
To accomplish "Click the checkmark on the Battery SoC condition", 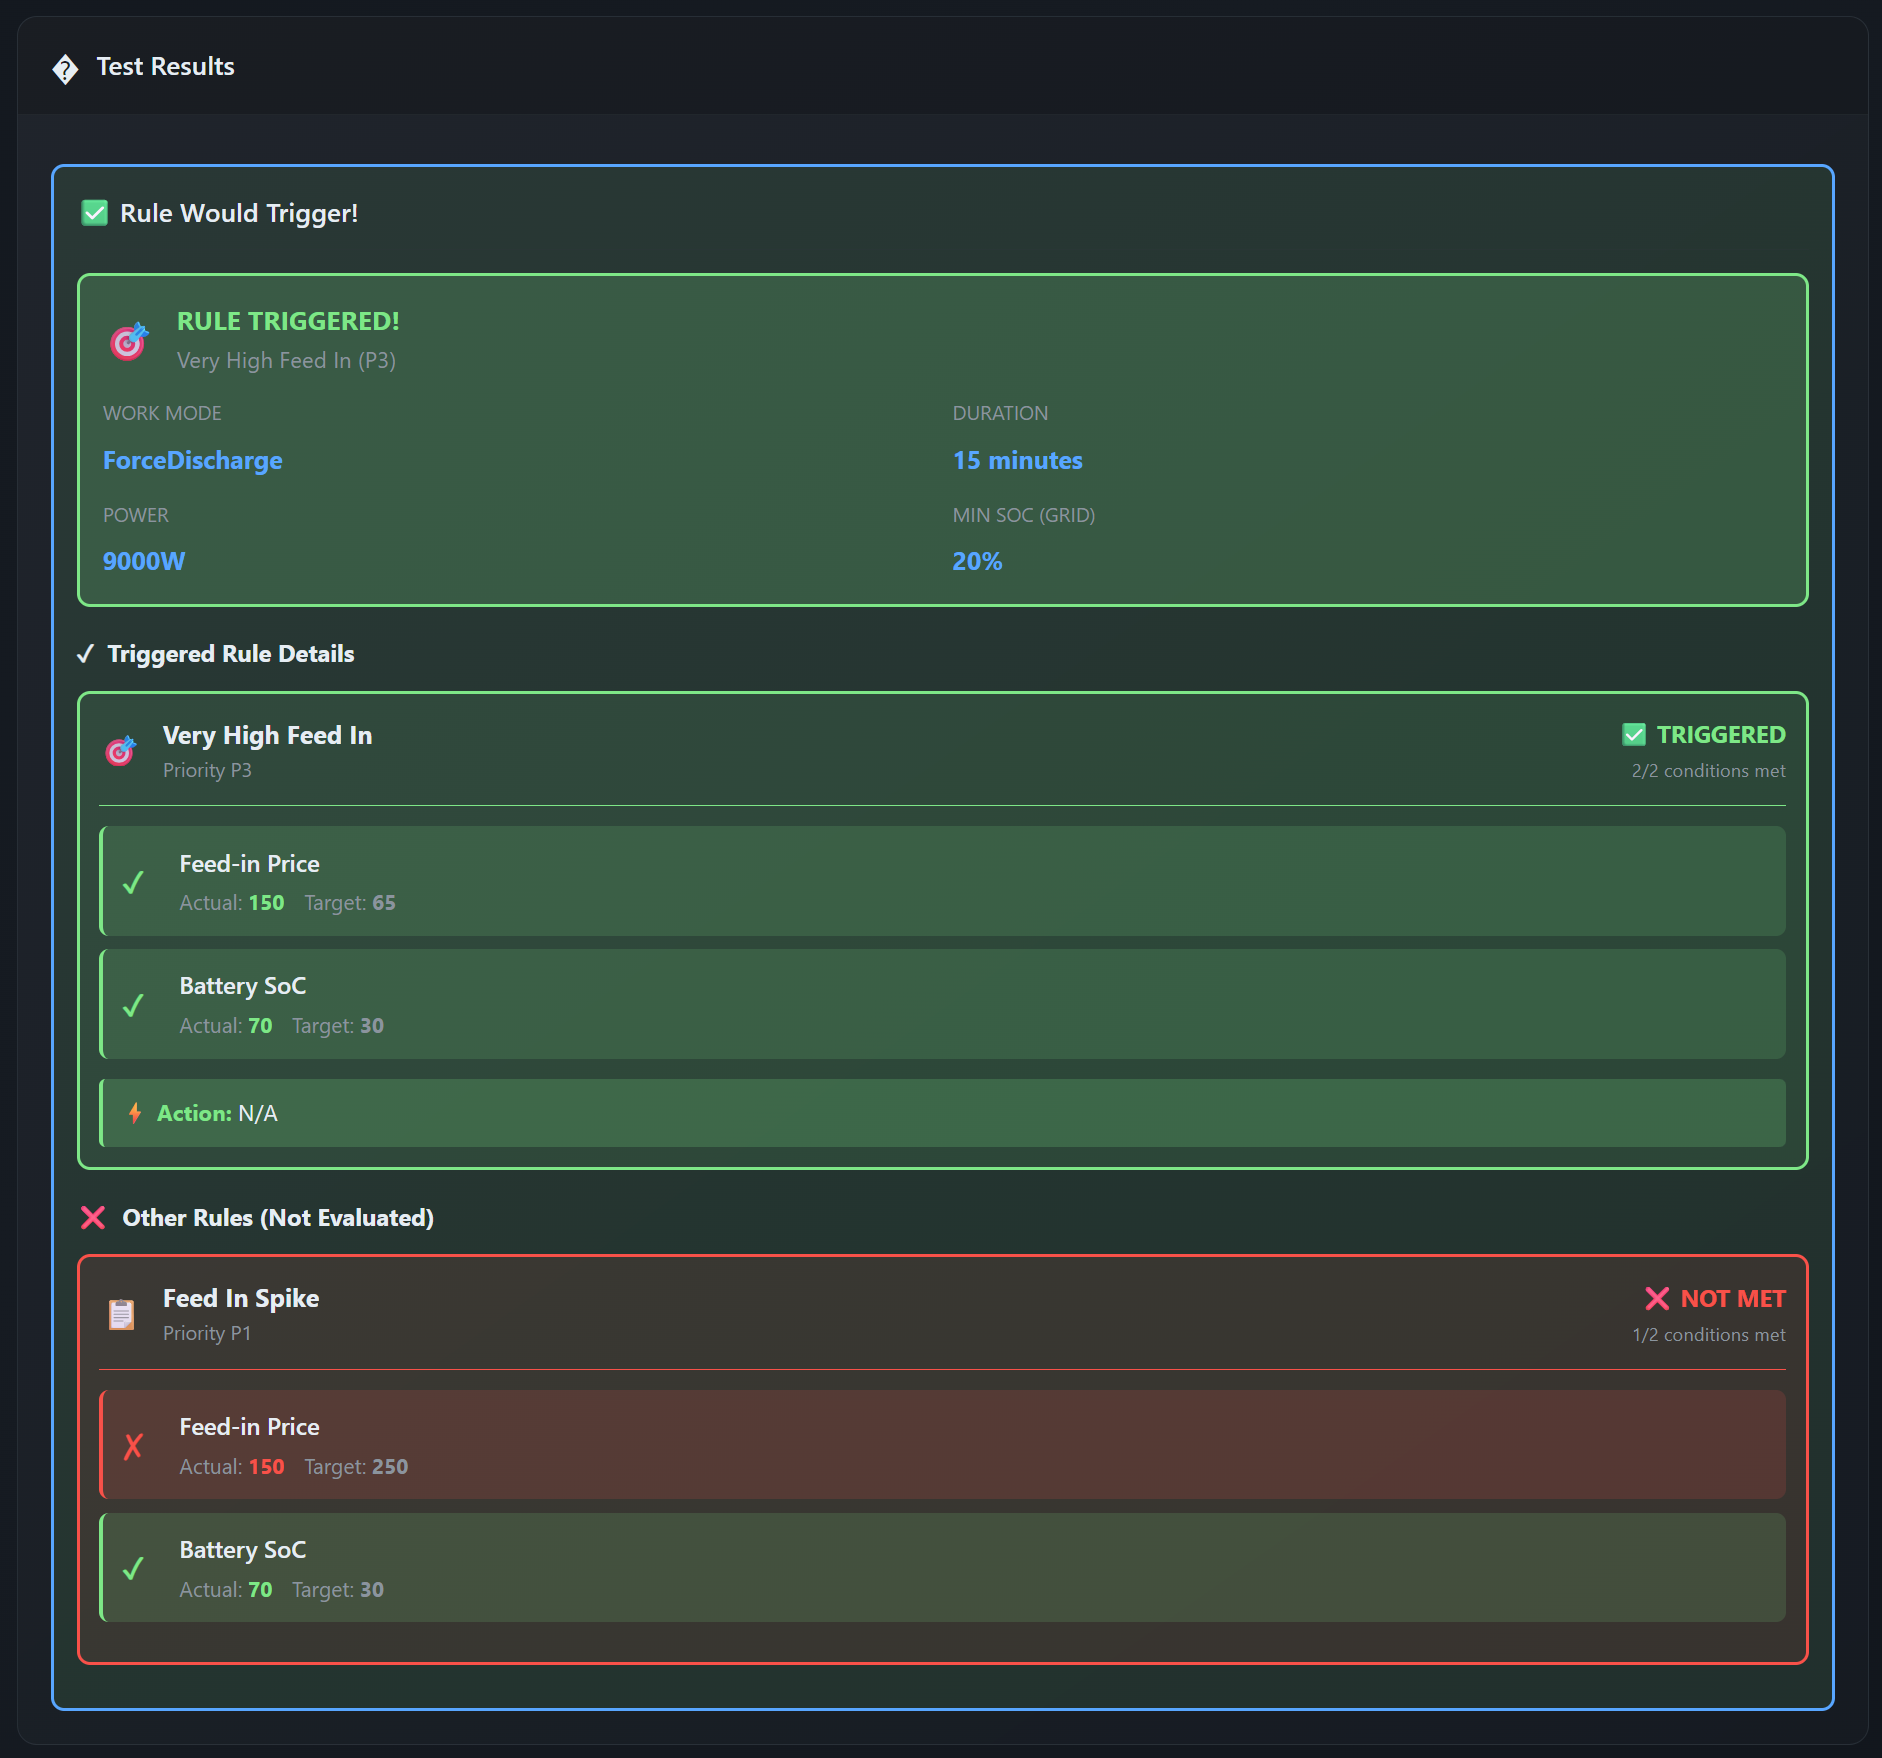I will (x=133, y=1007).
